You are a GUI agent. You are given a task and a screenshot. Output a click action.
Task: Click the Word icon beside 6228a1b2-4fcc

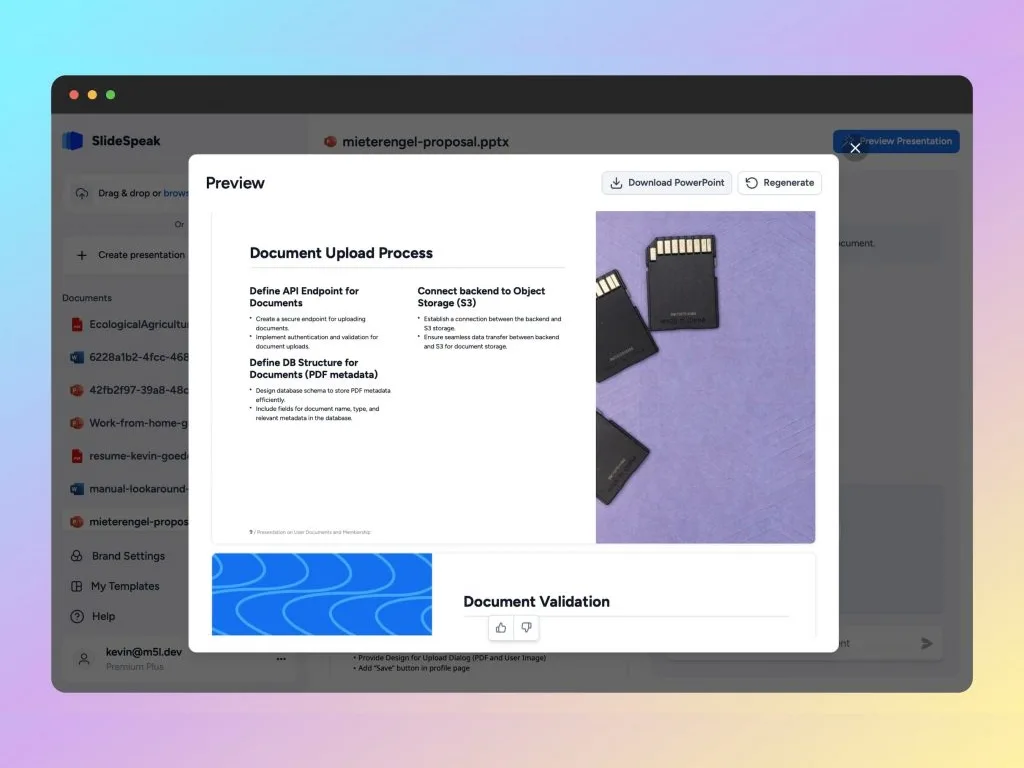[x=76, y=357]
